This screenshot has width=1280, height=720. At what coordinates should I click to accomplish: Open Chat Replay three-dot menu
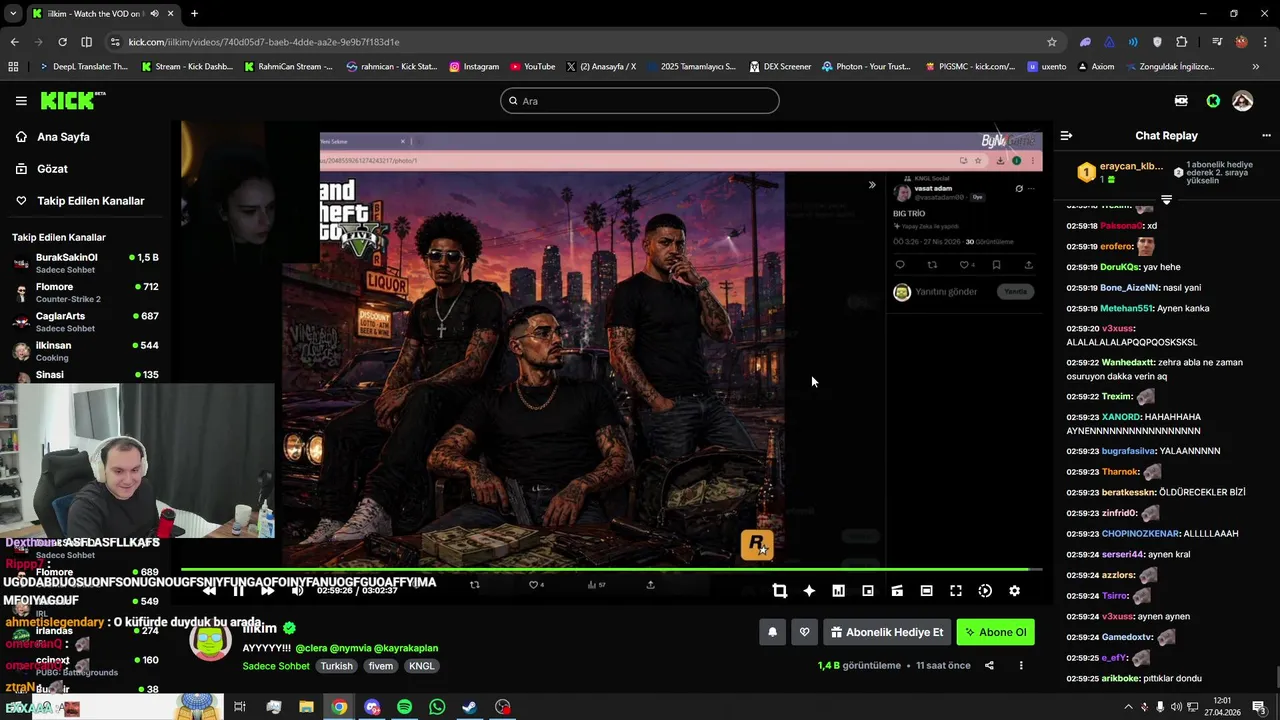pos(1266,135)
